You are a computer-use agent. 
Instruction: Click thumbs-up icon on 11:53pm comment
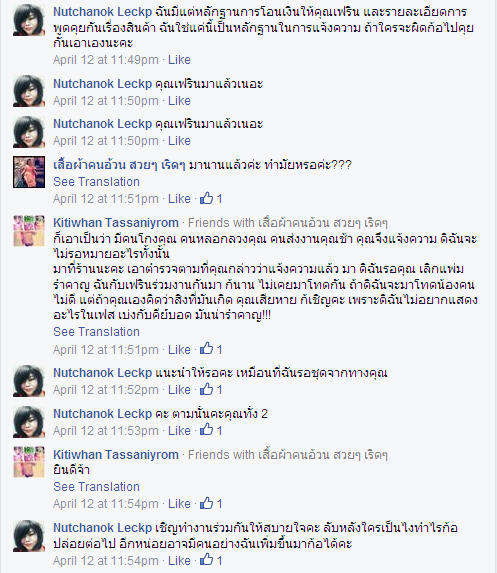(206, 430)
